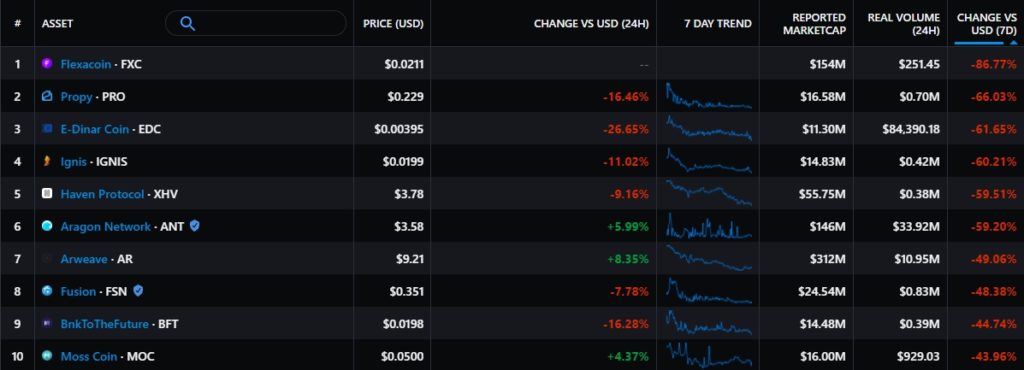Image resolution: width=1024 pixels, height=370 pixels.
Task: Click the Propy logo icon
Action: tap(47, 97)
